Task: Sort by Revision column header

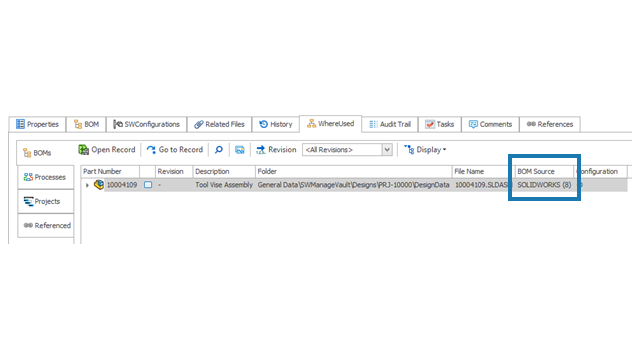Action: [174, 171]
